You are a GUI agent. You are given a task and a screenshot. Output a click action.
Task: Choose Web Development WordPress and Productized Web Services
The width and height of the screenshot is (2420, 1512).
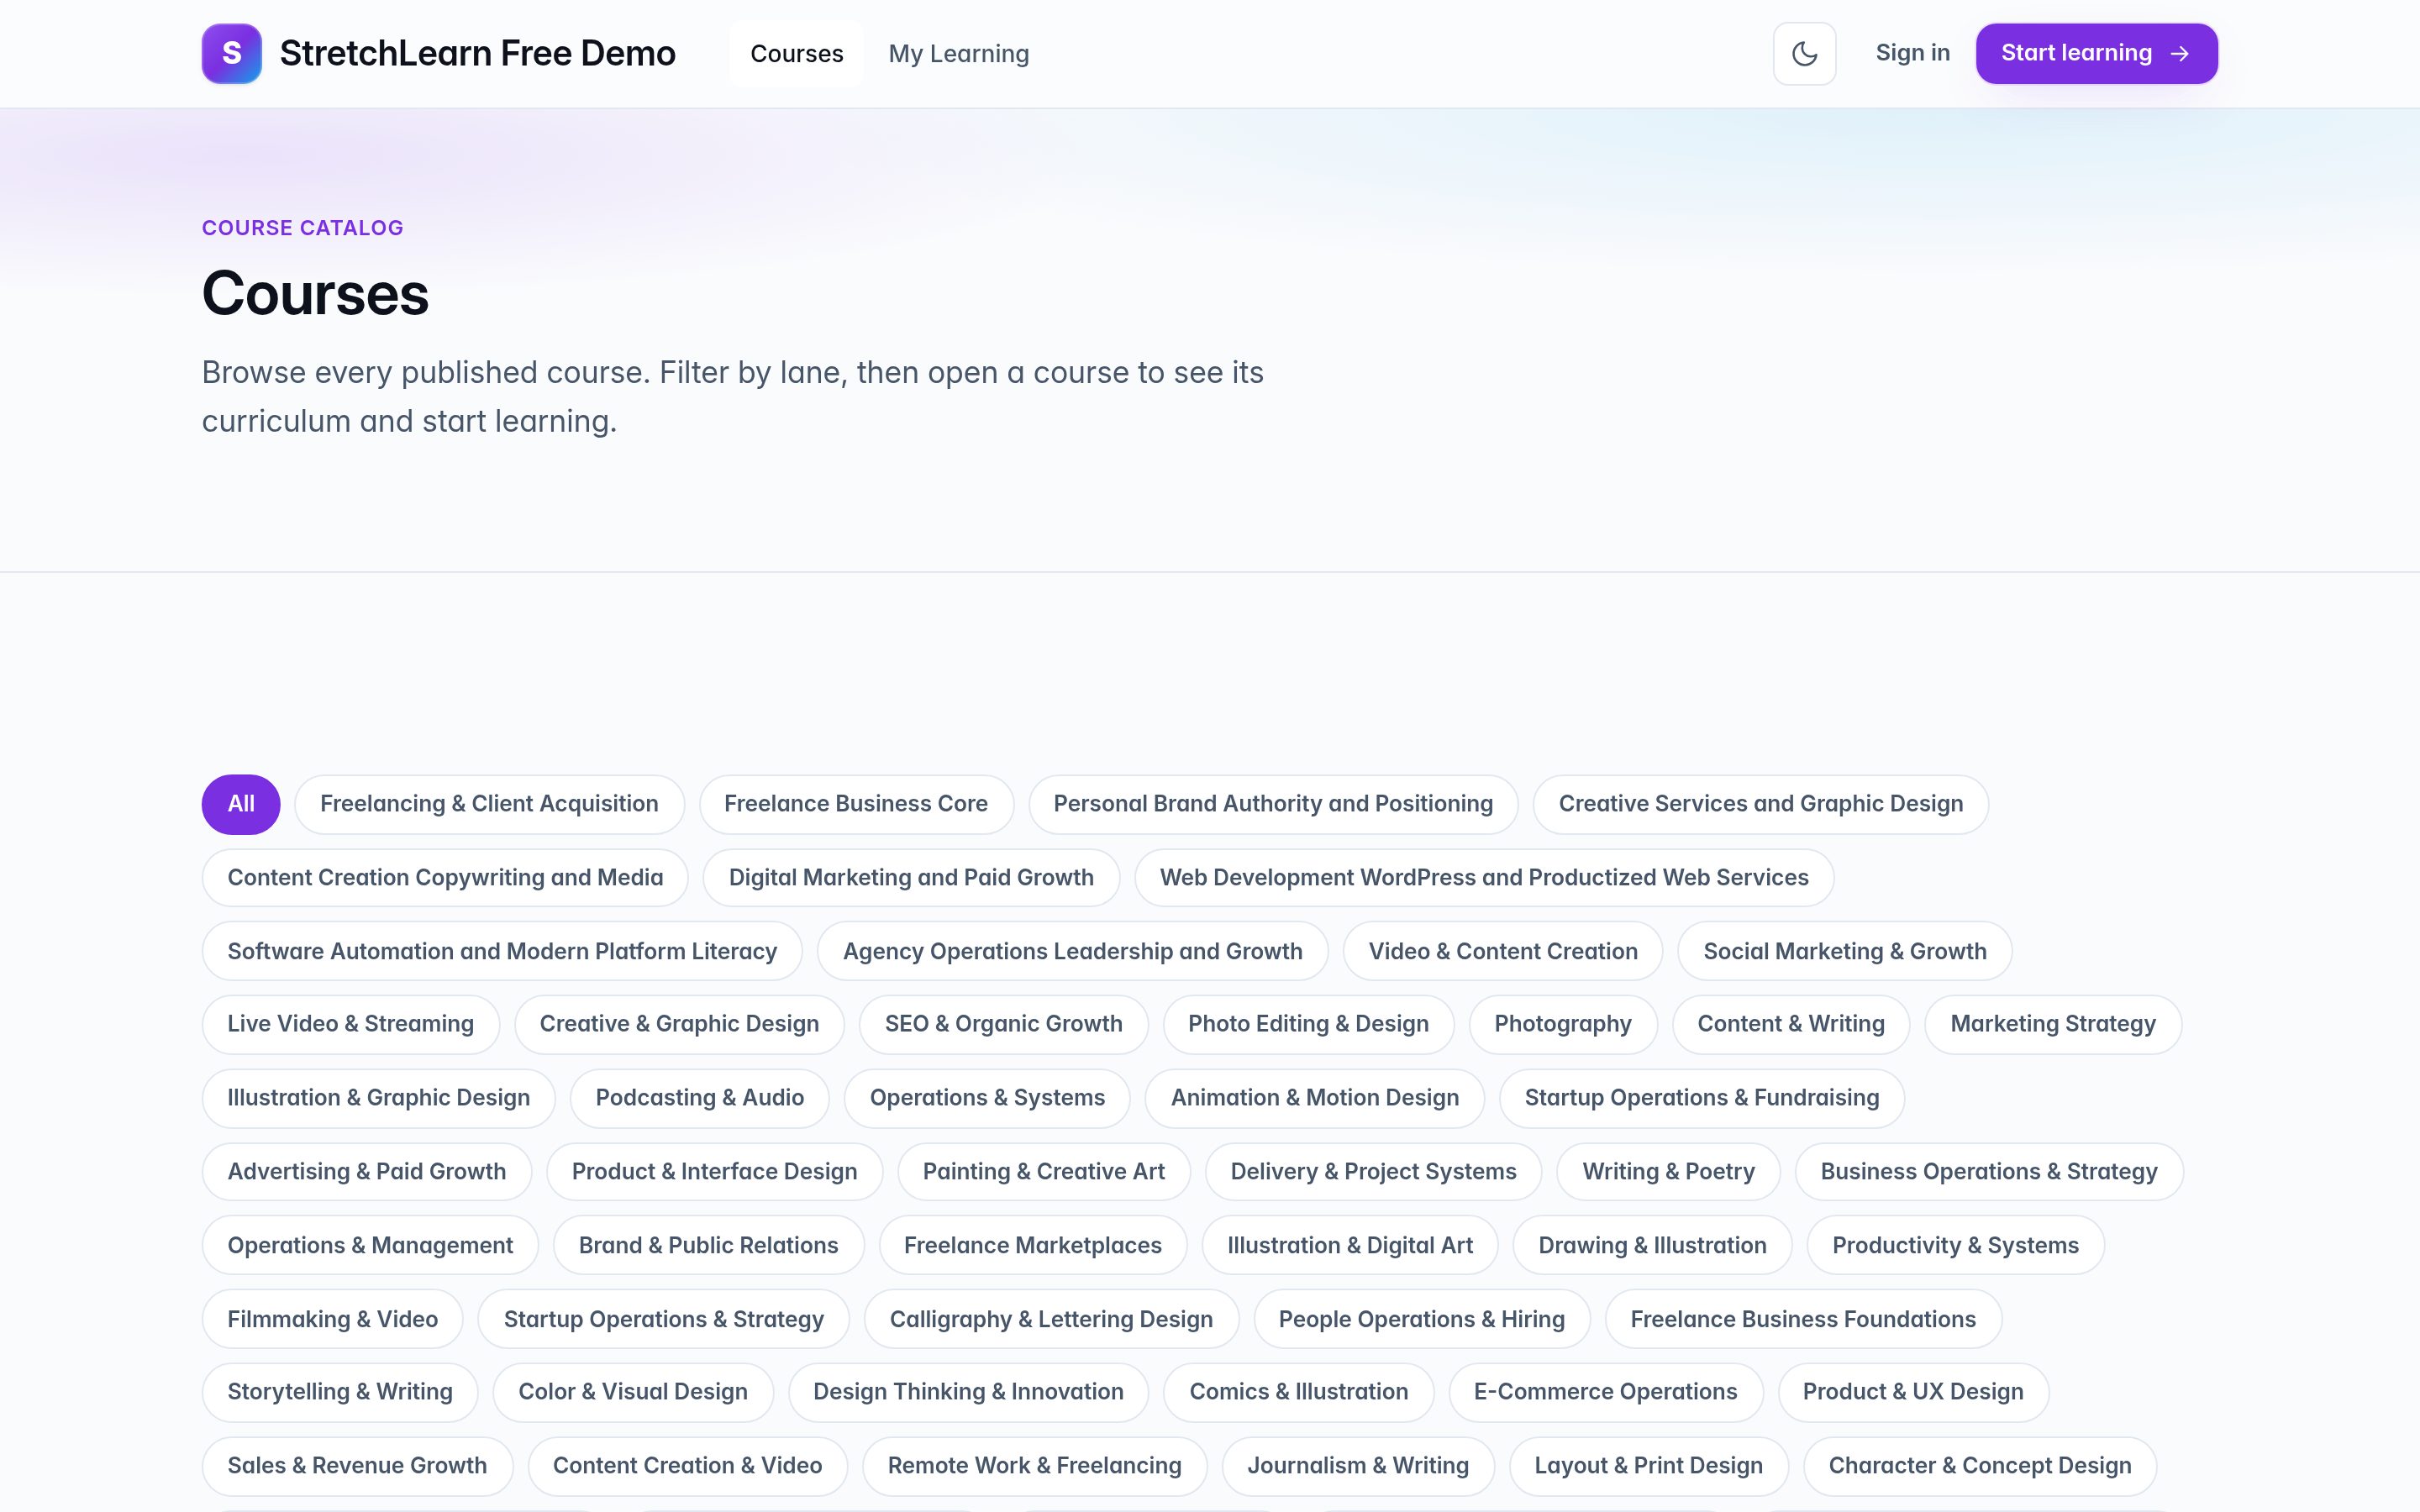pyautogui.click(x=1484, y=878)
